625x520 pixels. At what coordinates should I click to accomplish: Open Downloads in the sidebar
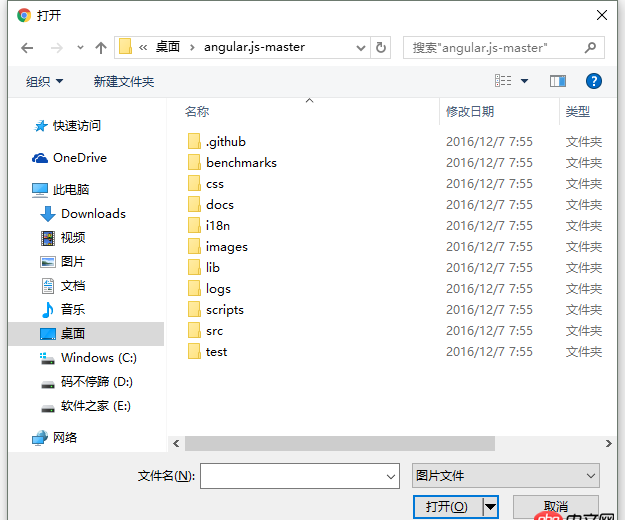tap(83, 214)
